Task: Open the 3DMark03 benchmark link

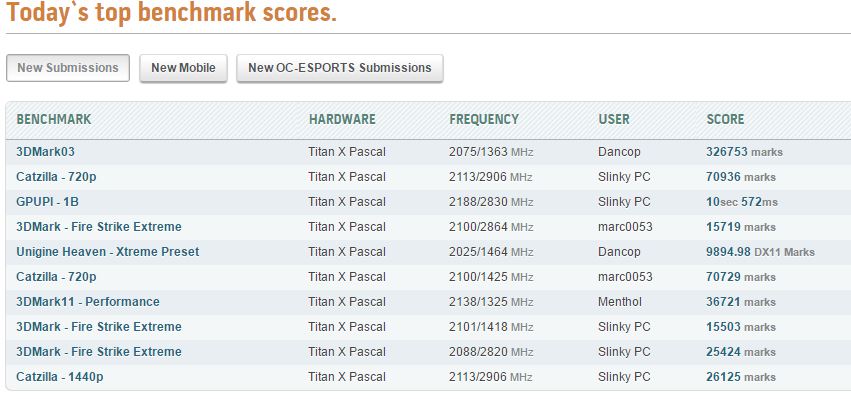Action: click(46, 152)
